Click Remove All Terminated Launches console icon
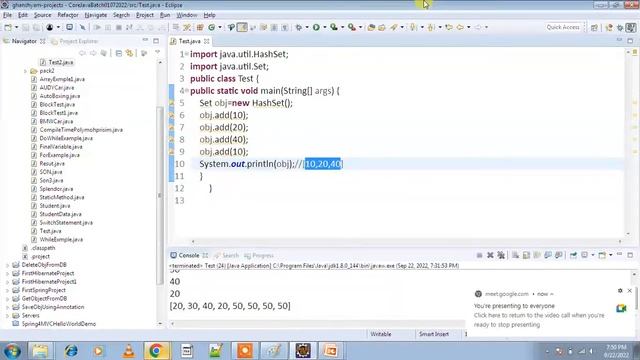 501,255
